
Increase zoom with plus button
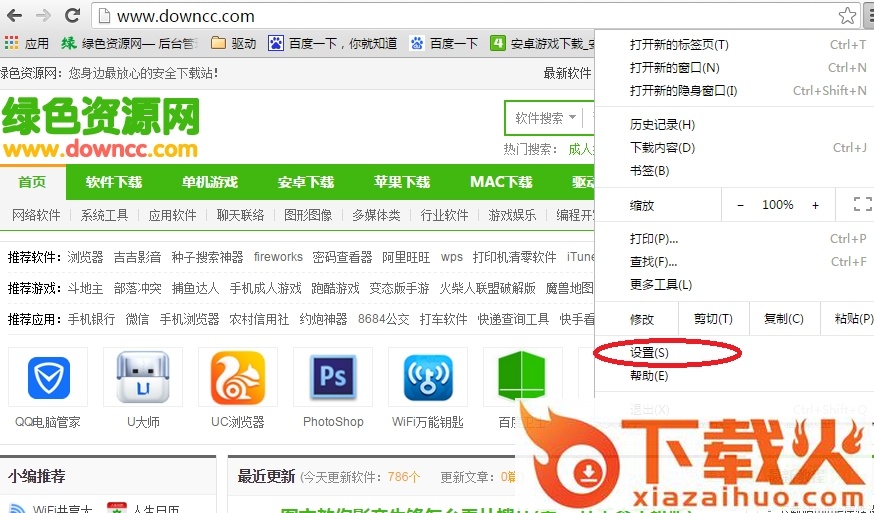pyautogui.click(x=815, y=205)
